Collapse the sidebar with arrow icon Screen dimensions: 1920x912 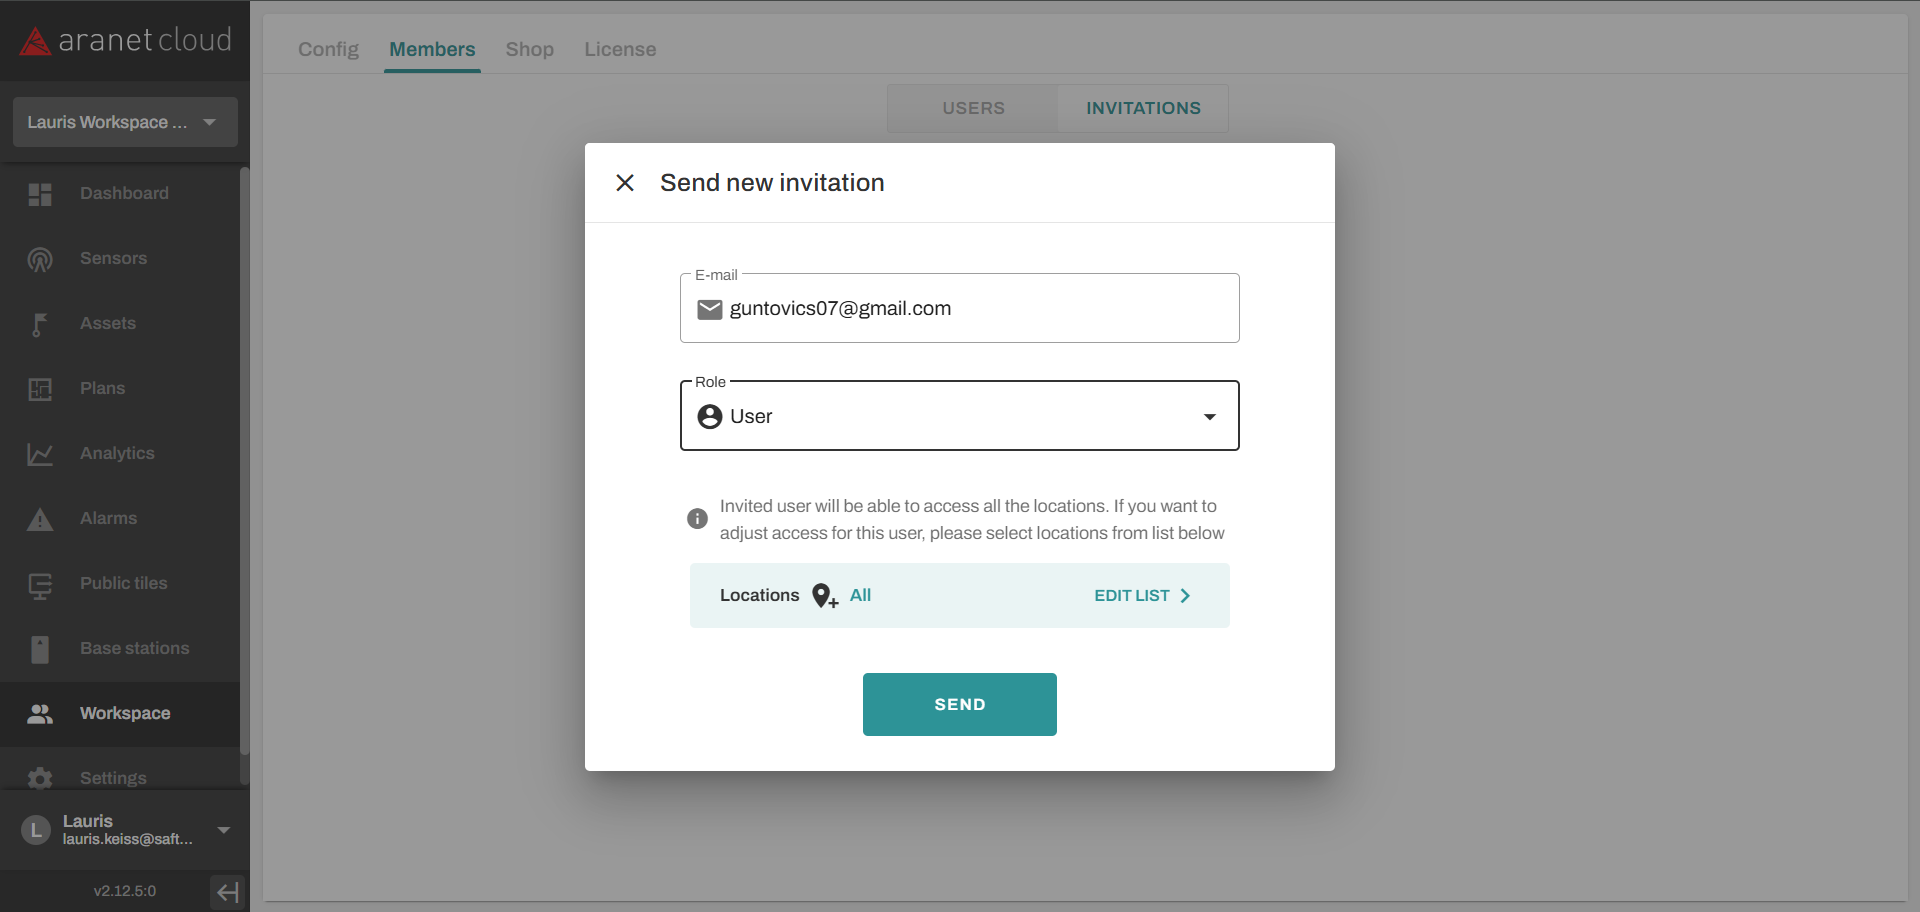click(x=228, y=891)
